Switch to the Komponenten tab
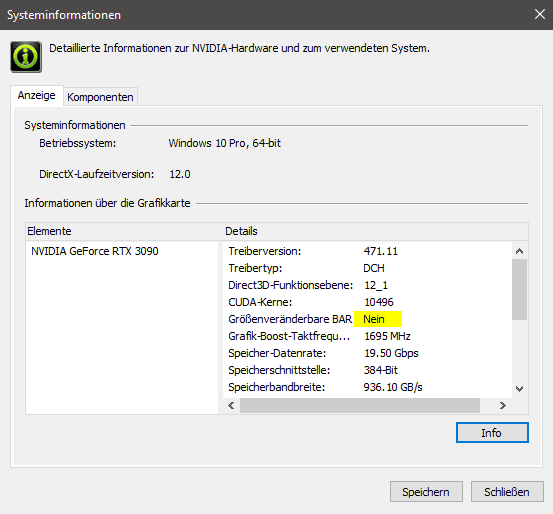553x514 pixels. (x=100, y=97)
